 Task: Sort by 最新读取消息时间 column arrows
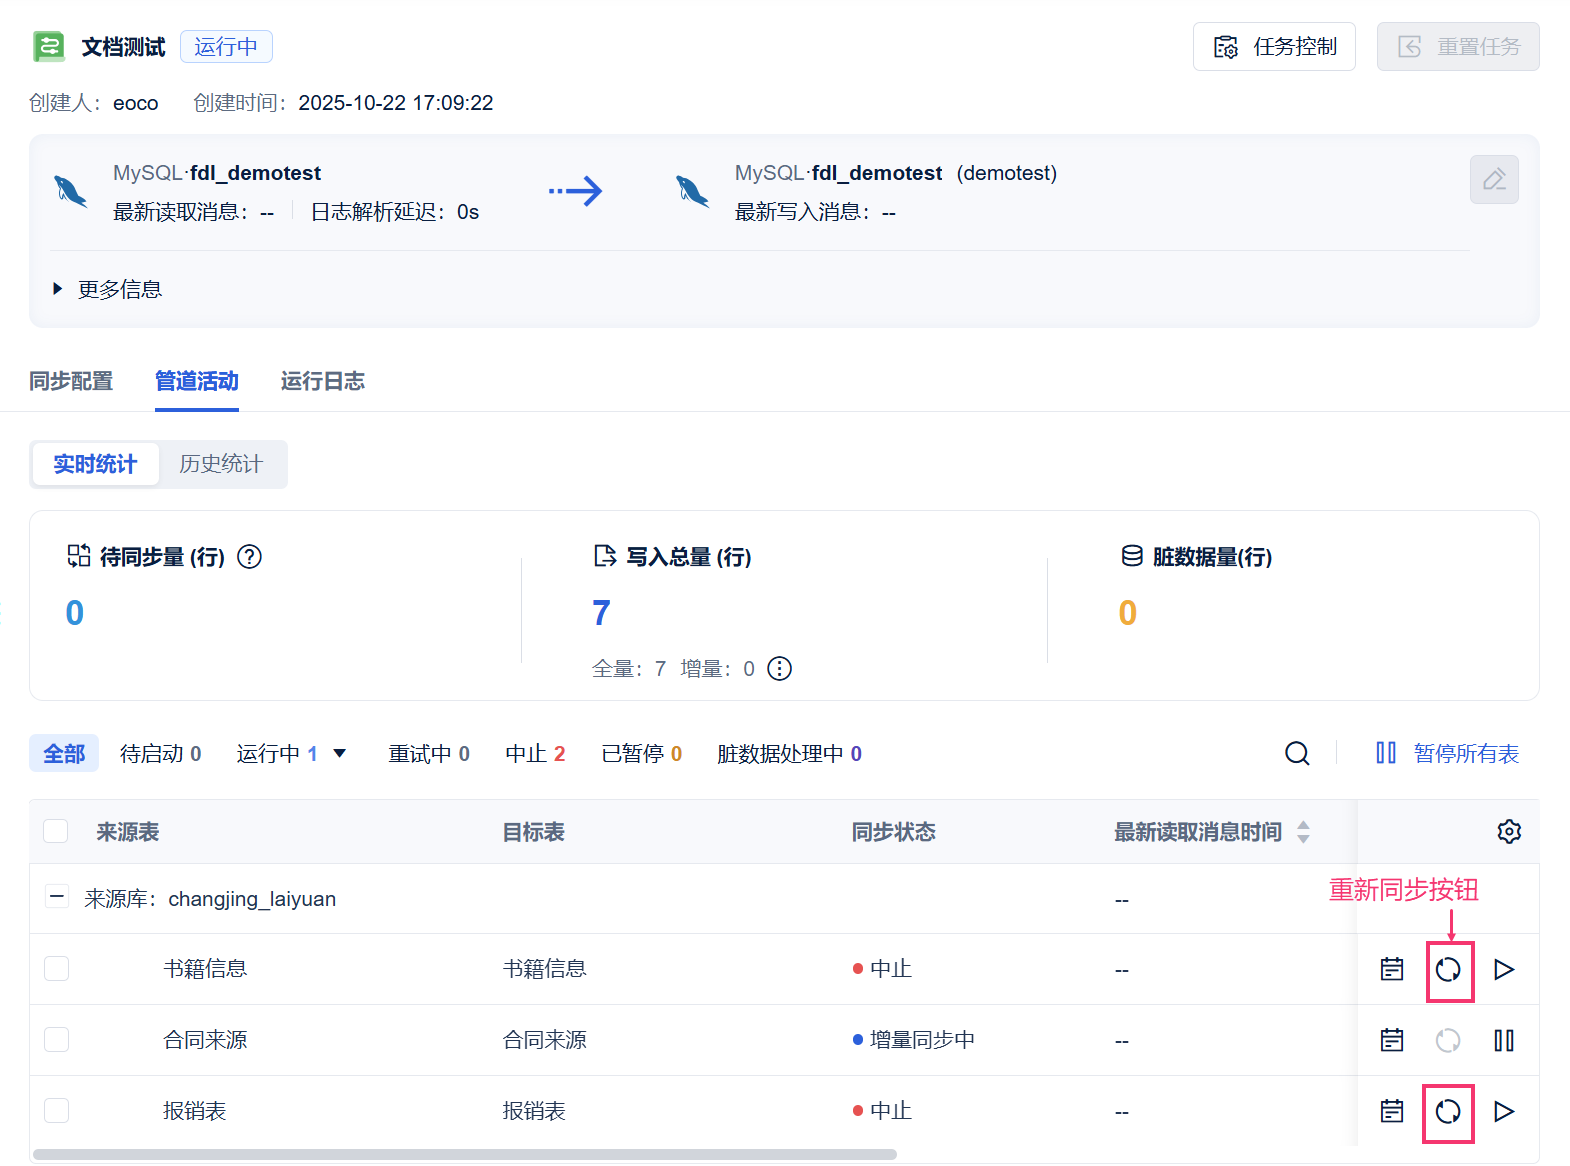click(x=1303, y=832)
